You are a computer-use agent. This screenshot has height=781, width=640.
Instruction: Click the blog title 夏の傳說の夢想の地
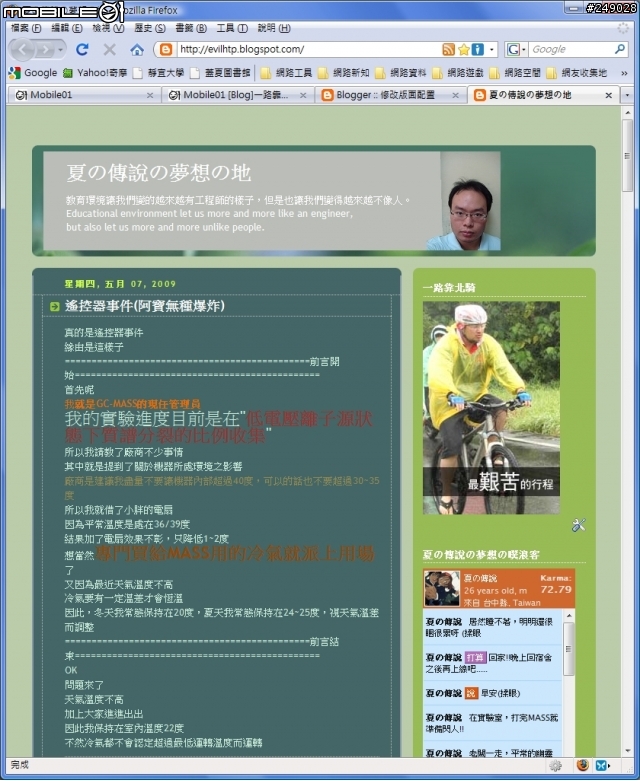[159, 173]
